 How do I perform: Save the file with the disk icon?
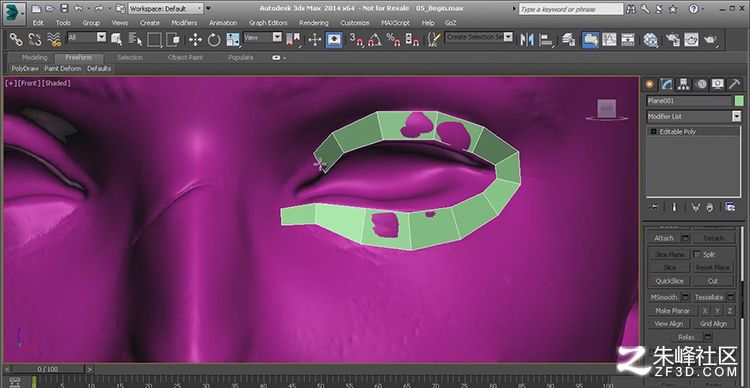64,9
